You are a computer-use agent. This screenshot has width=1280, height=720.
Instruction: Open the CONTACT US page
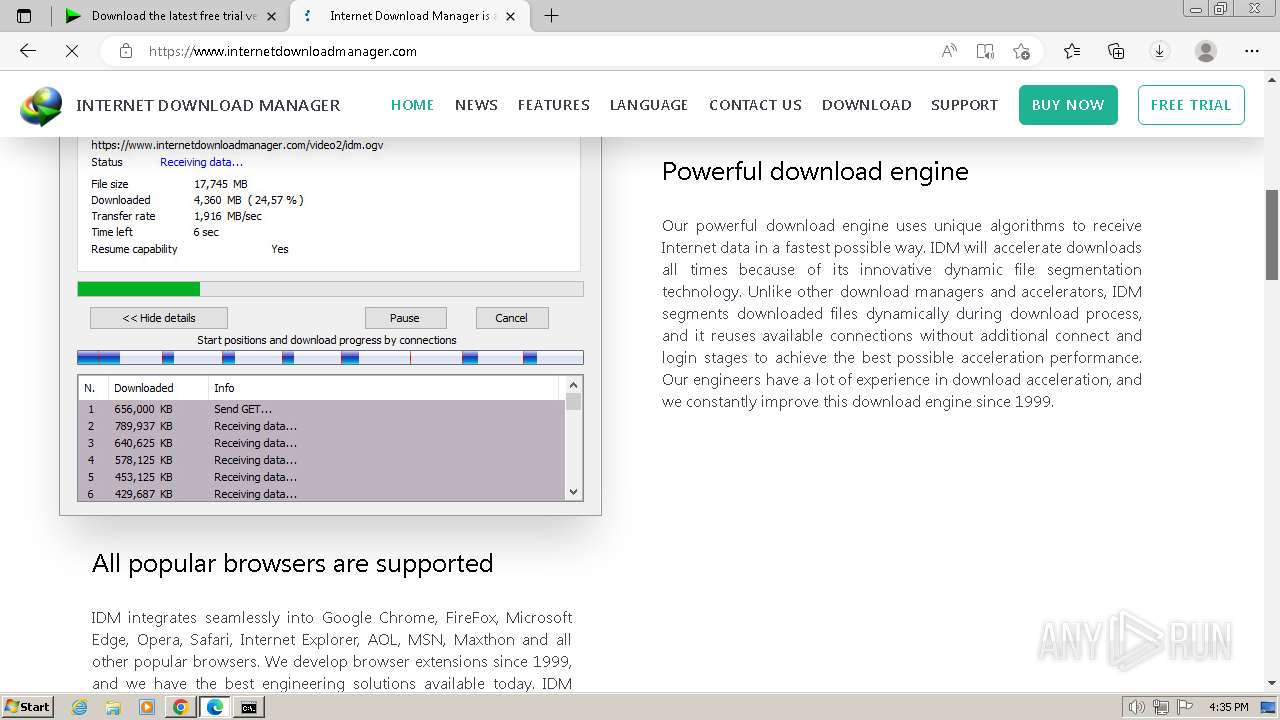pos(755,105)
